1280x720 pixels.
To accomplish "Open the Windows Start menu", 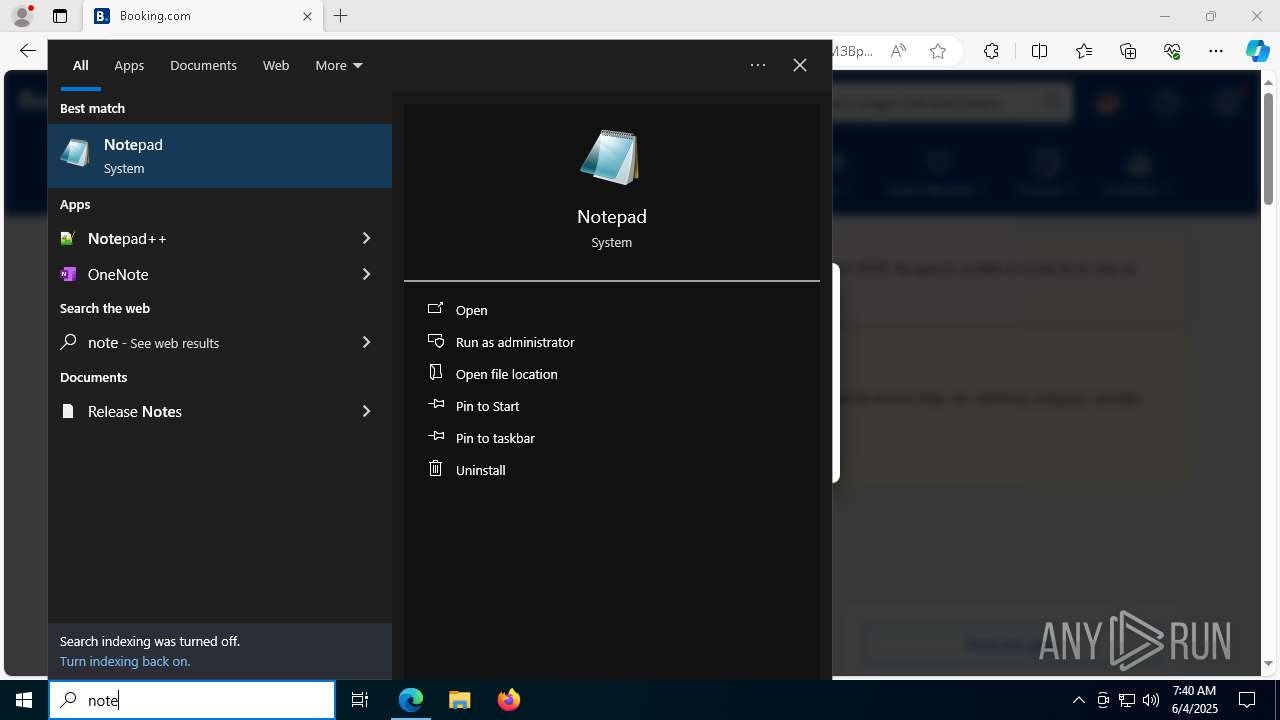I will tap(24, 700).
